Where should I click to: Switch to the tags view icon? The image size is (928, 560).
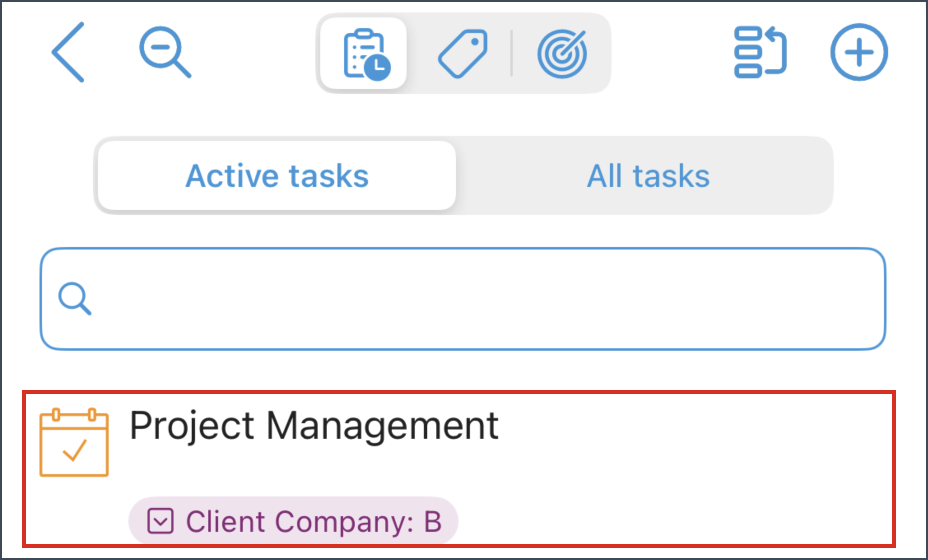point(463,53)
